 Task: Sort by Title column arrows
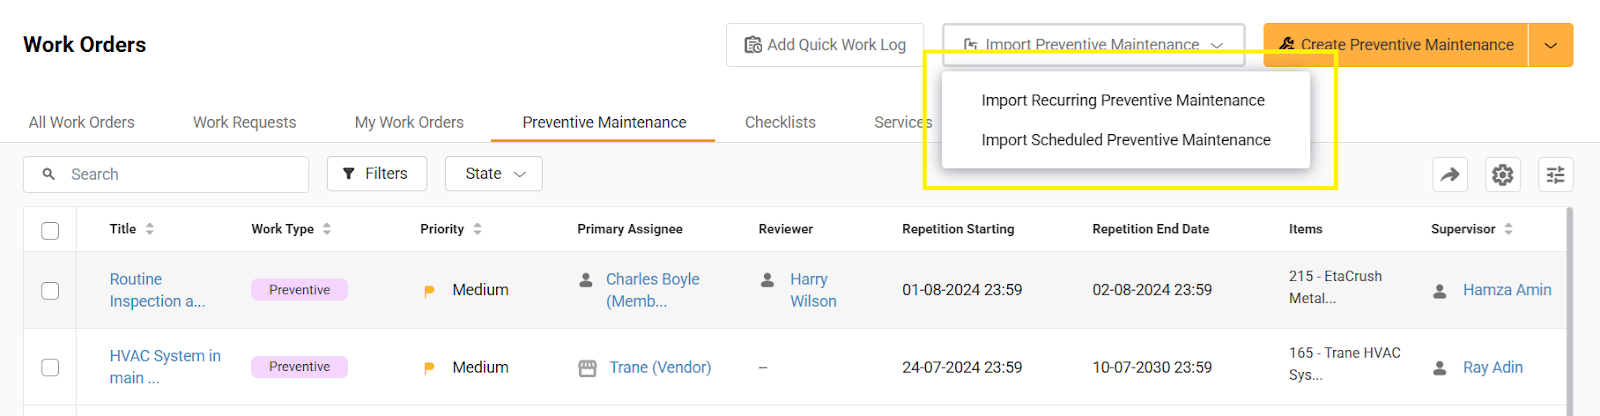(x=150, y=229)
